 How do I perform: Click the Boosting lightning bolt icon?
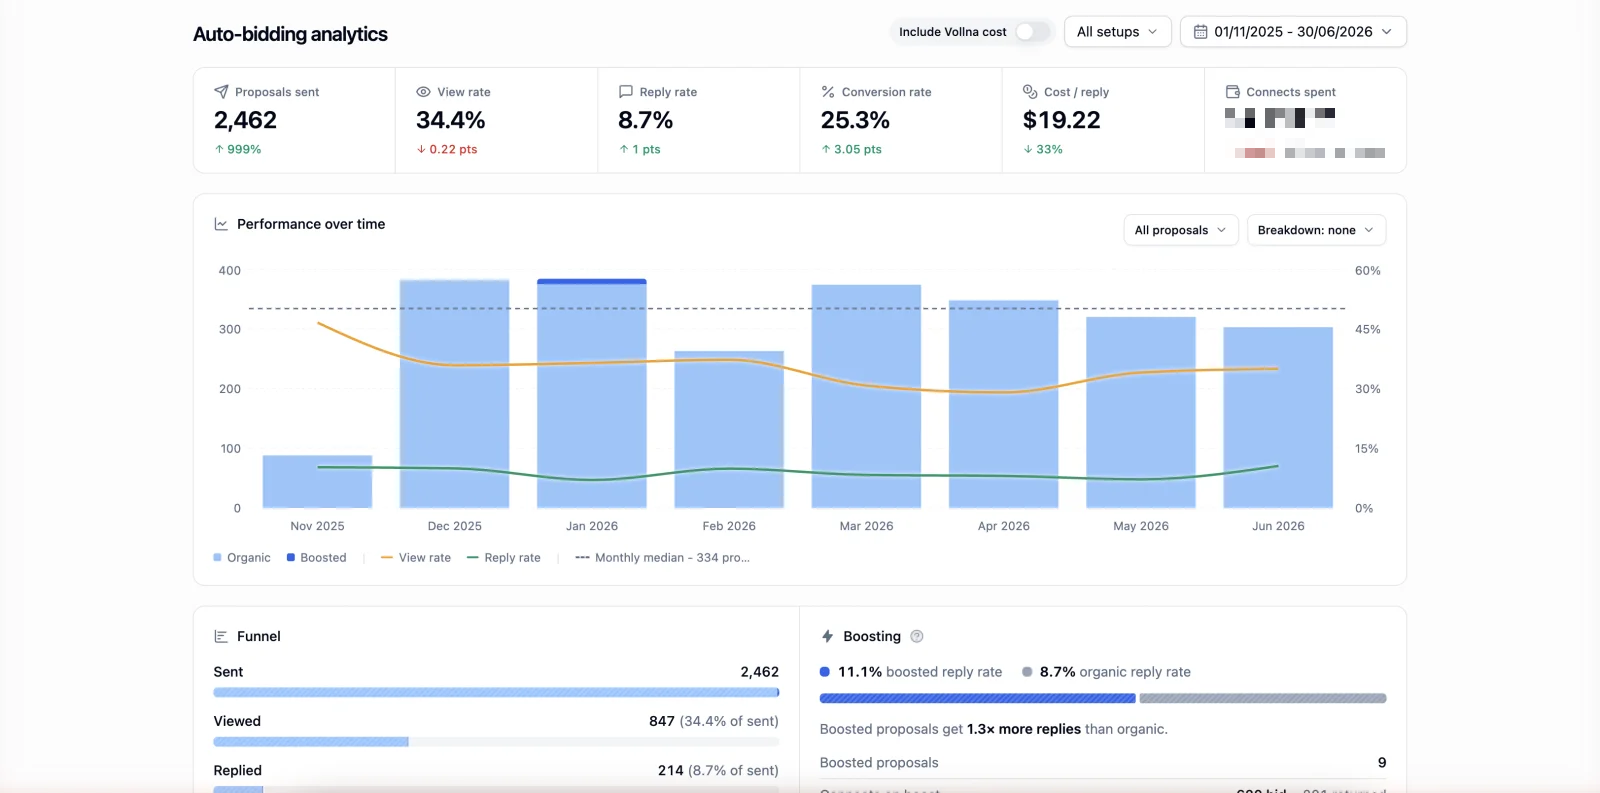point(827,636)
